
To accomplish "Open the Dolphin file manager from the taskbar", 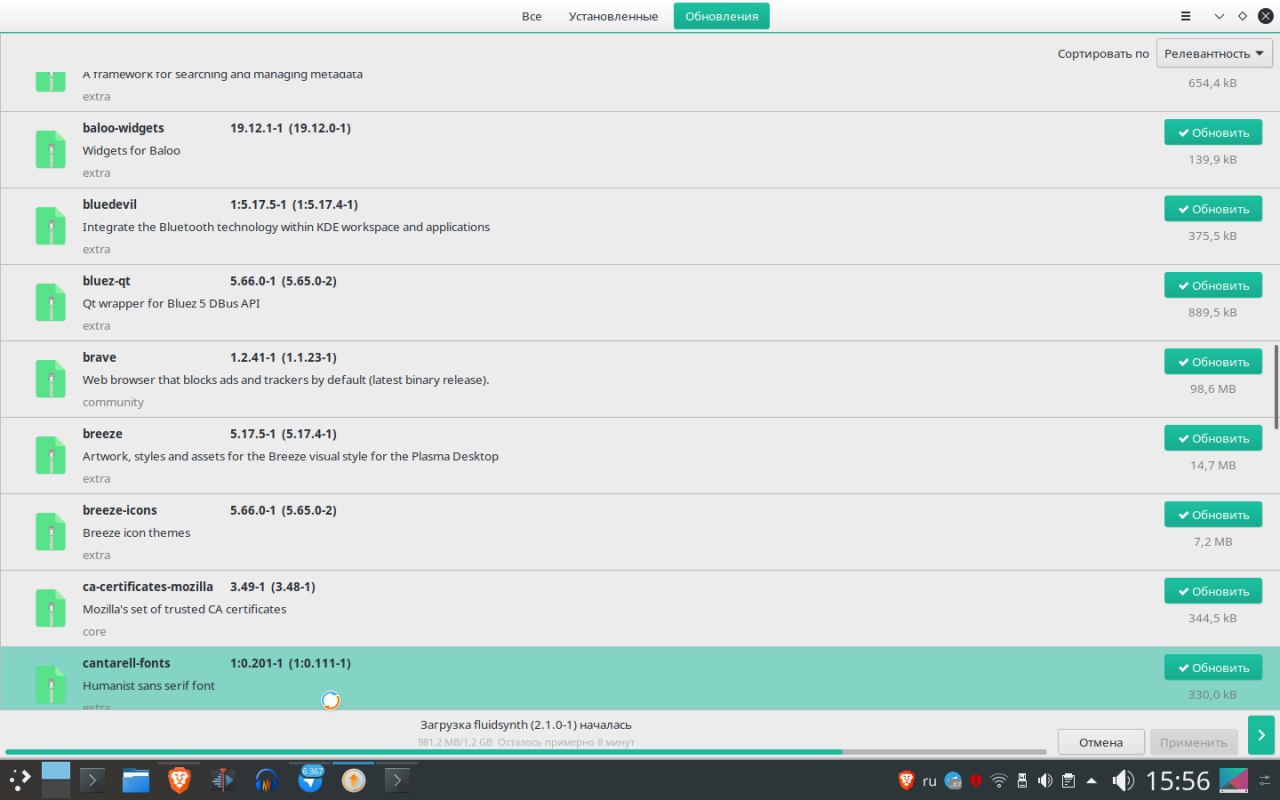I will click(136, 779).
